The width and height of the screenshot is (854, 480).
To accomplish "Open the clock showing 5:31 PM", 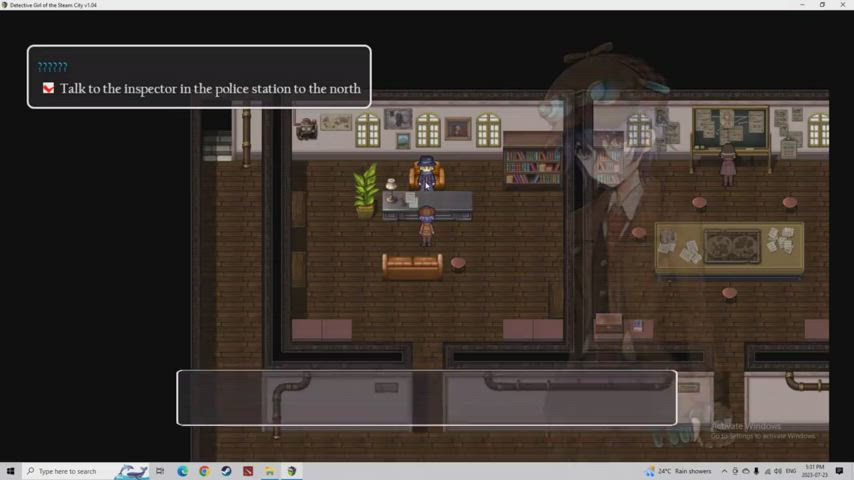I will click(815, 471).
